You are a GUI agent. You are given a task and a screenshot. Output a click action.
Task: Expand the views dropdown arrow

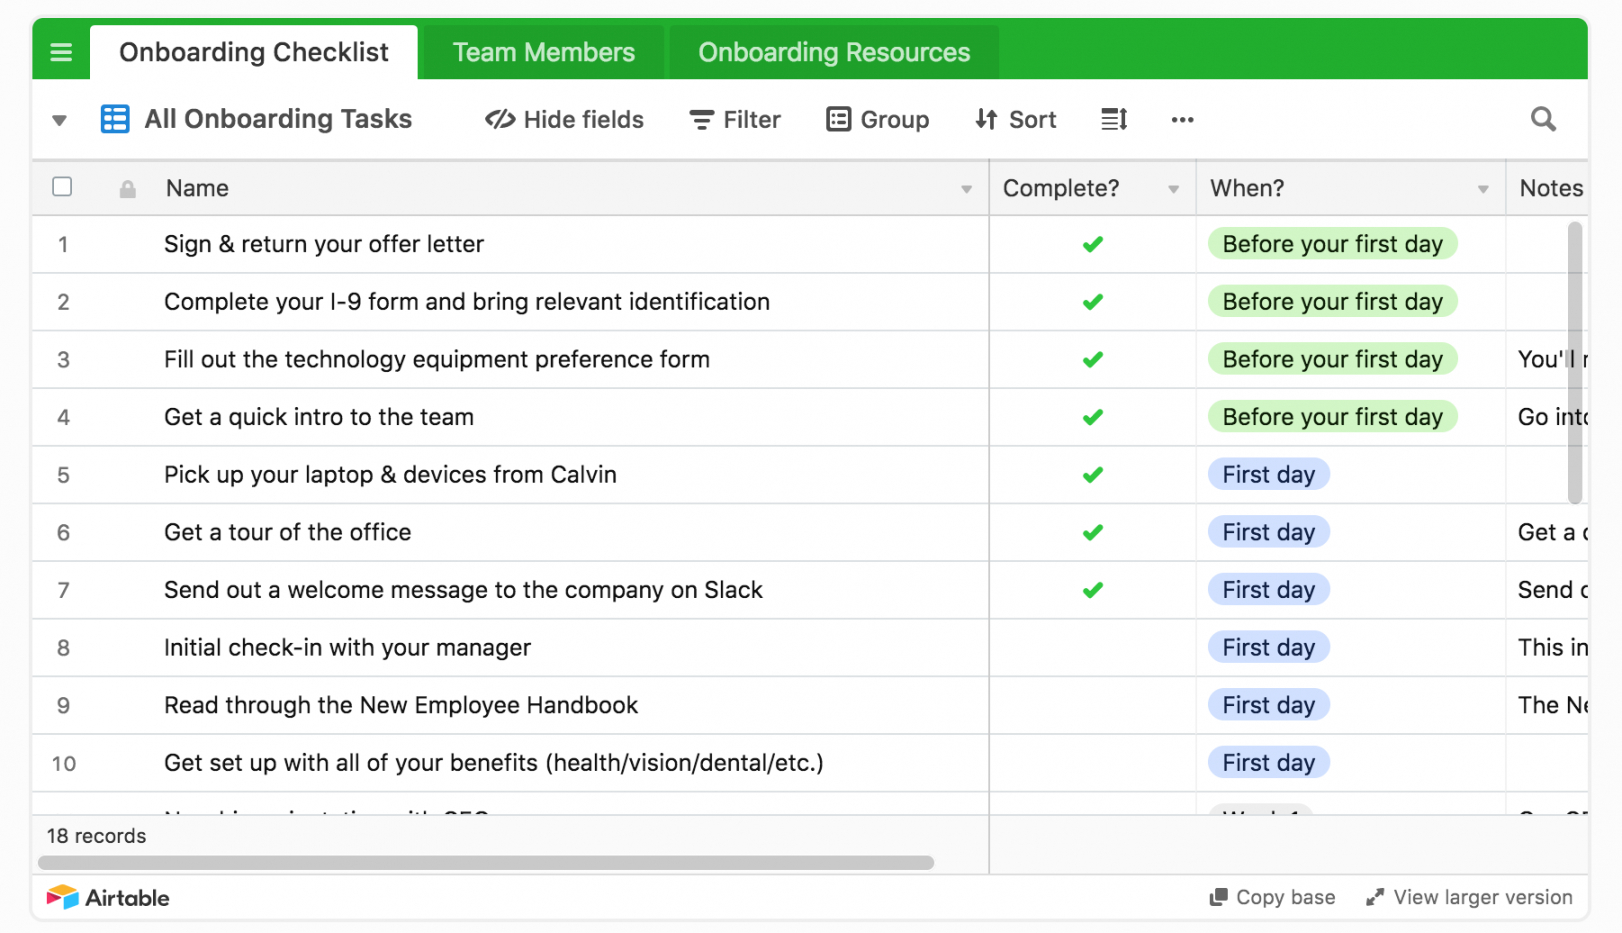[x=59, y=120]
